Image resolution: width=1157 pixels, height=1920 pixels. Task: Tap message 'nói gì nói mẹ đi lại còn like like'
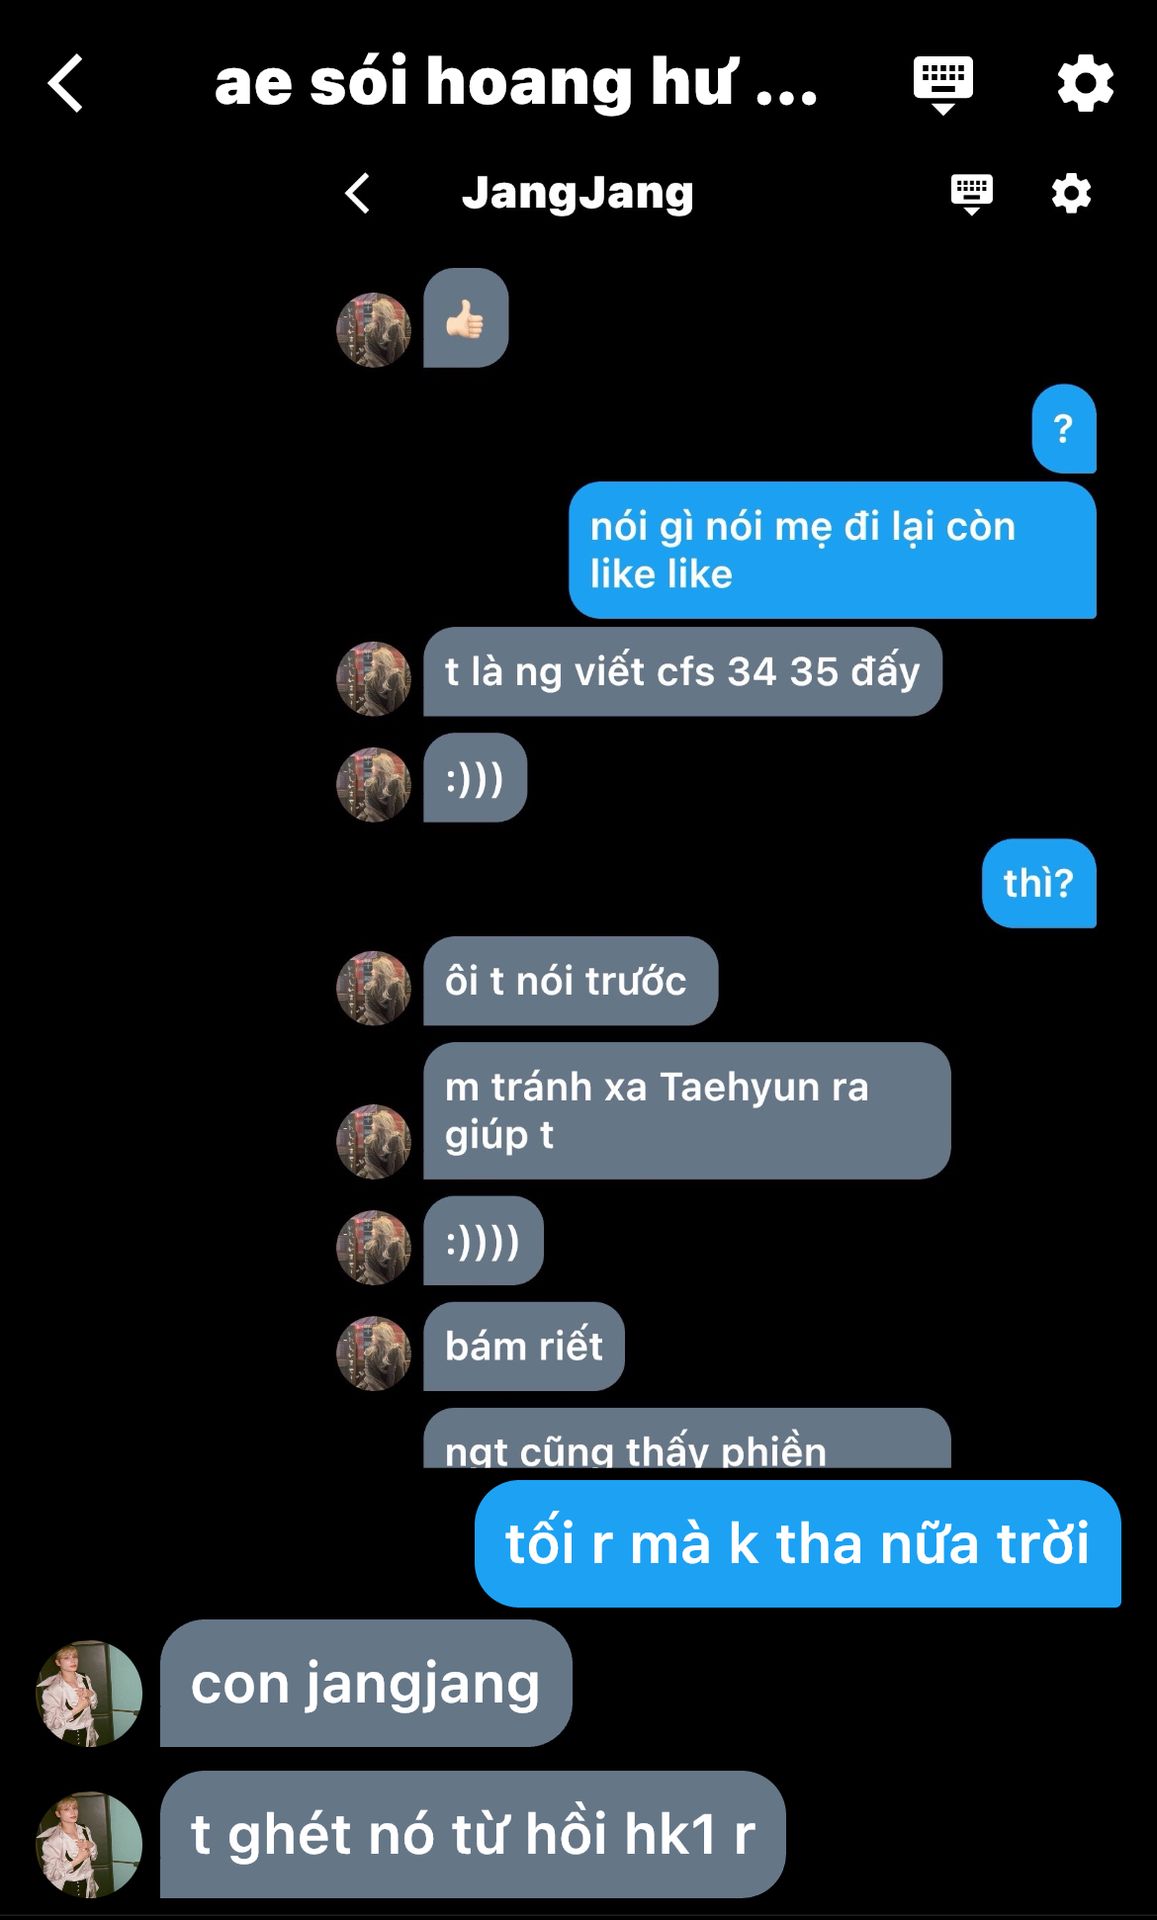pyautogui.click(x=832, y=550)
